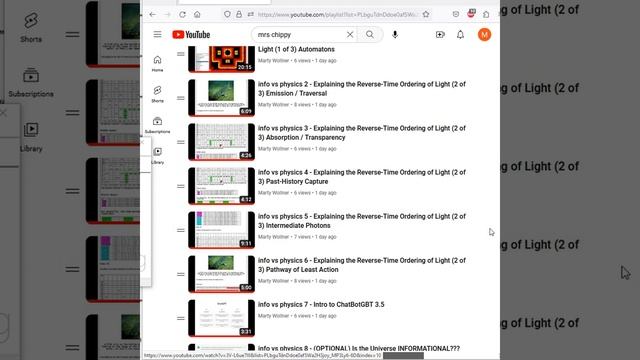Go to Home in YouTube sidebar

158,63
